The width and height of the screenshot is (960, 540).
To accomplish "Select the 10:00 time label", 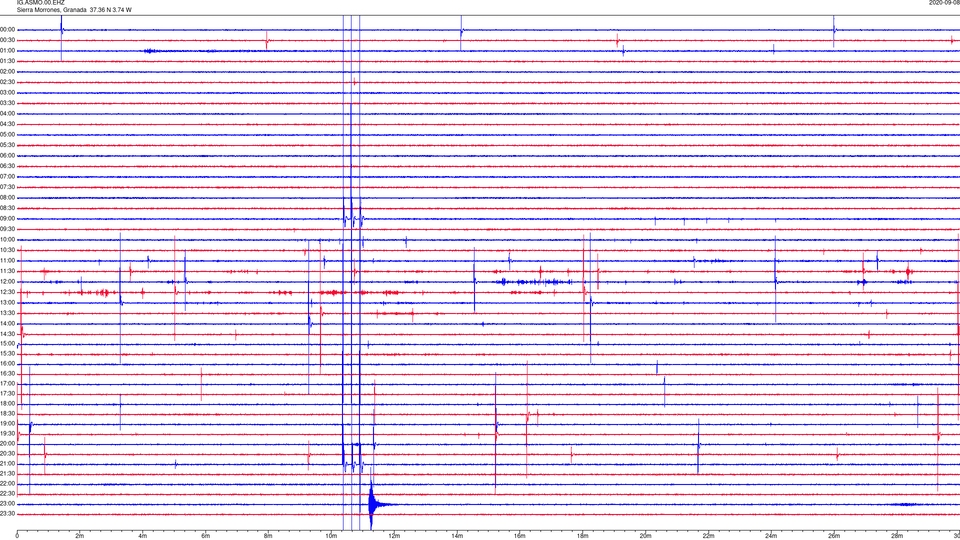I will pyautogui.click(x=8, y=240).
